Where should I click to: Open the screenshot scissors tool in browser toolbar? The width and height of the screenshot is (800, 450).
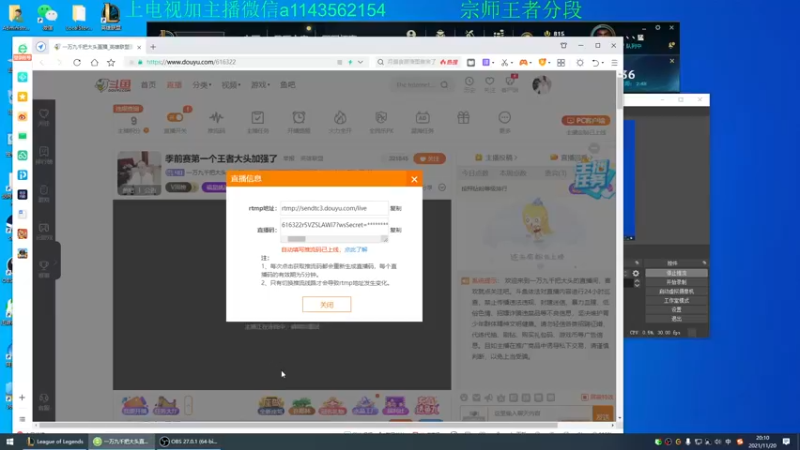tap(504, 62)
